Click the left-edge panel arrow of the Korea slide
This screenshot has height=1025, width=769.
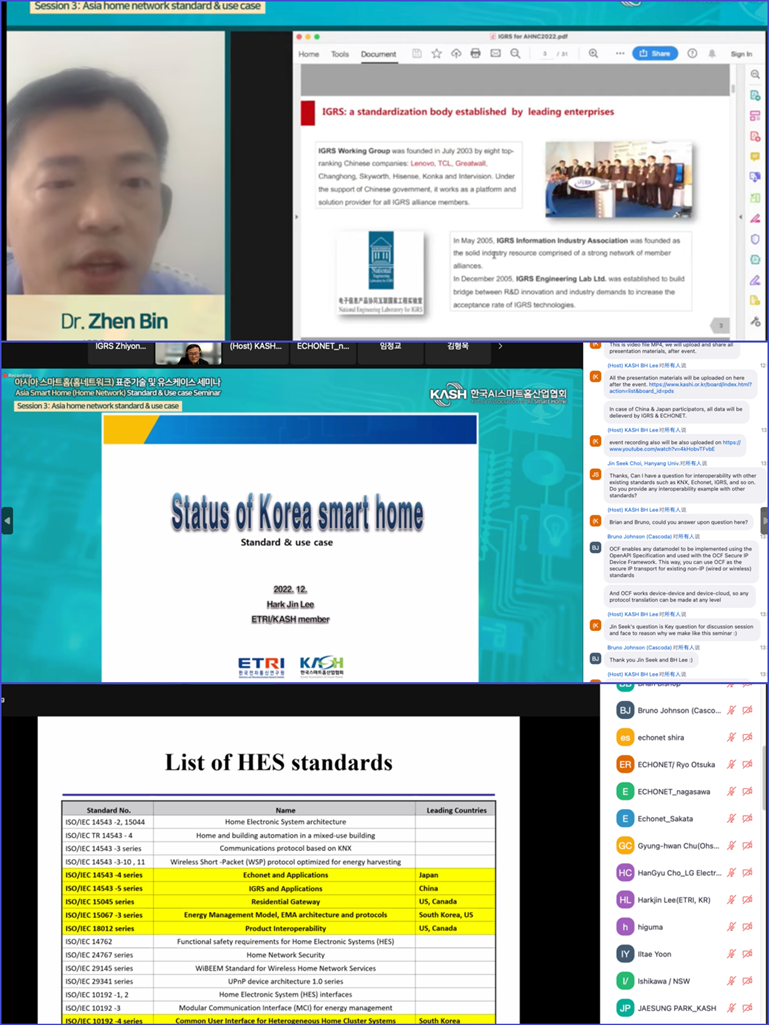click(7, 520)
